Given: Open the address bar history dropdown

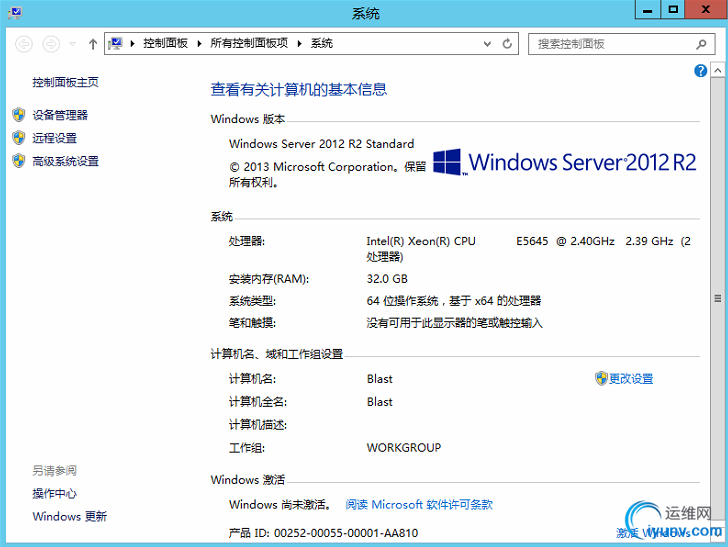Looking at the screenshot, I should coord(487,44).
